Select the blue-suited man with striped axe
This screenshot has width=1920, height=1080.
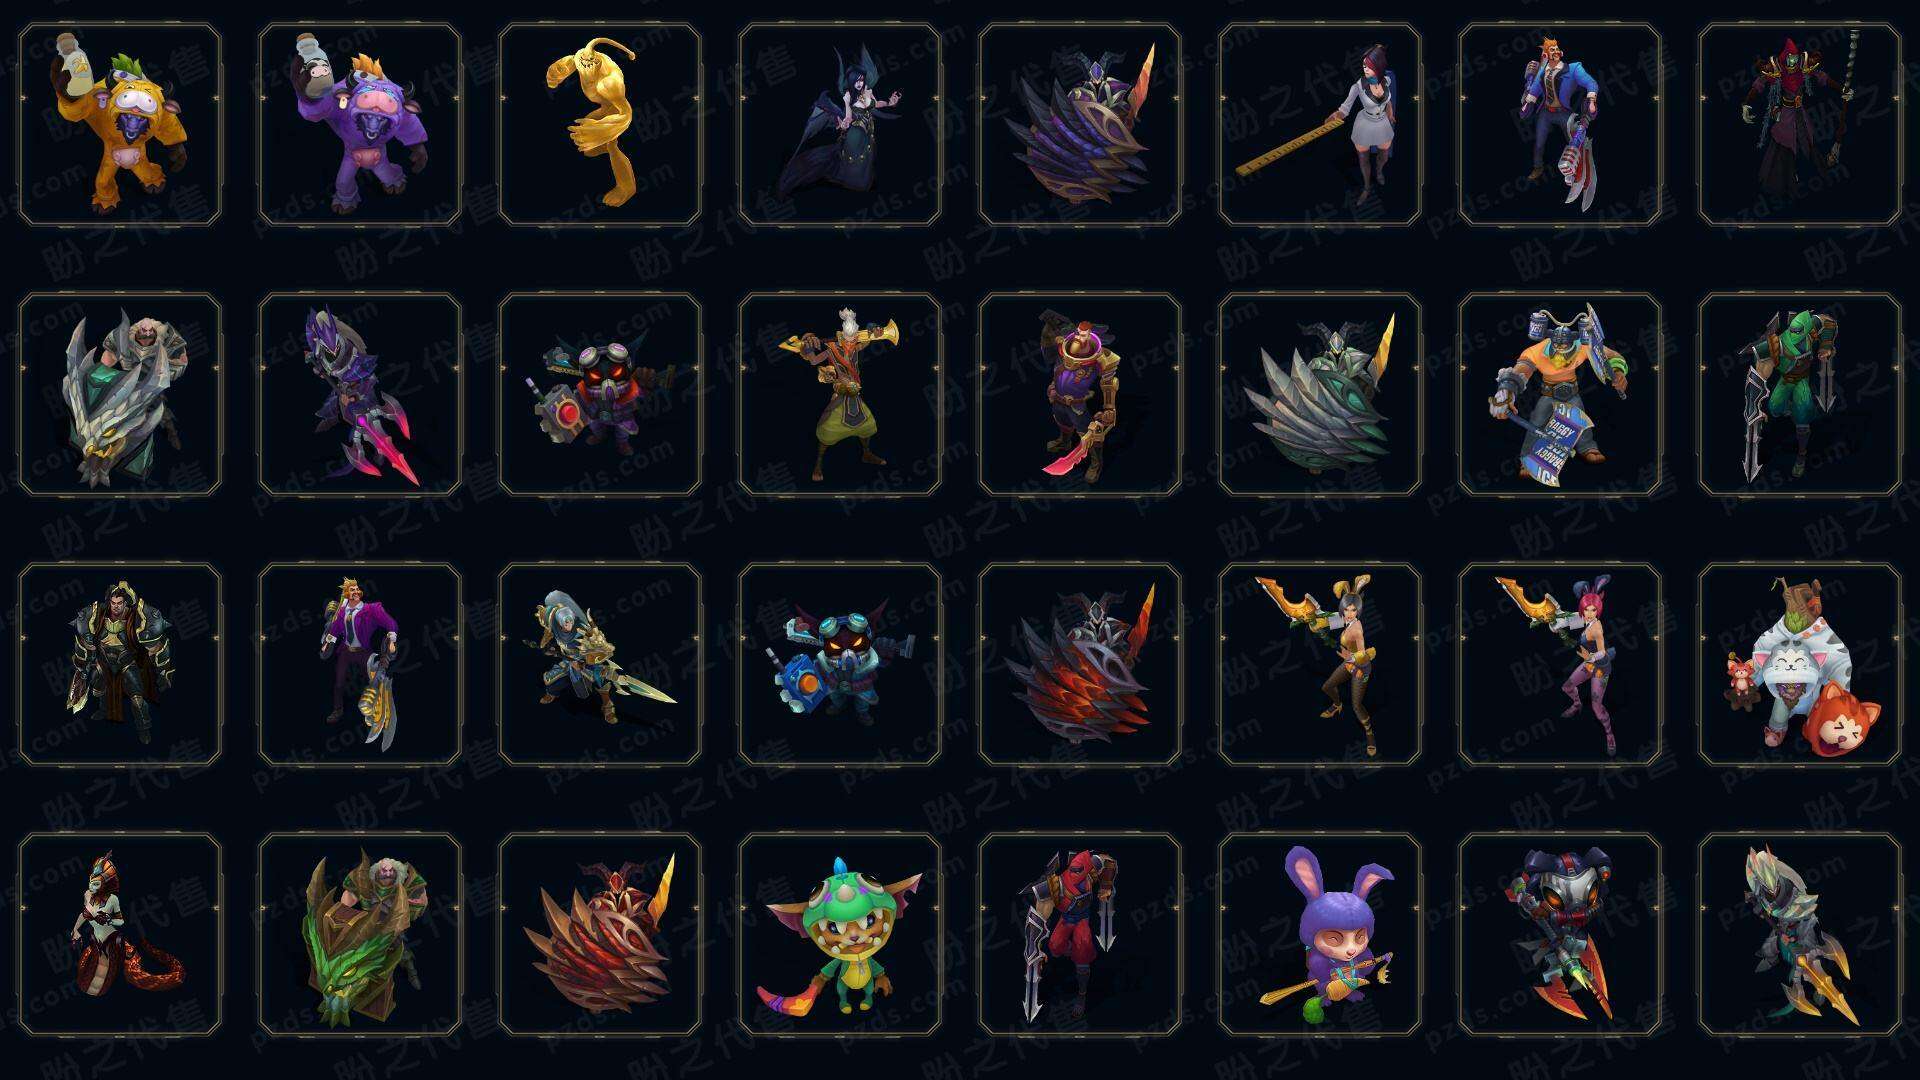pyautogui.click(x=1560, y=124)
